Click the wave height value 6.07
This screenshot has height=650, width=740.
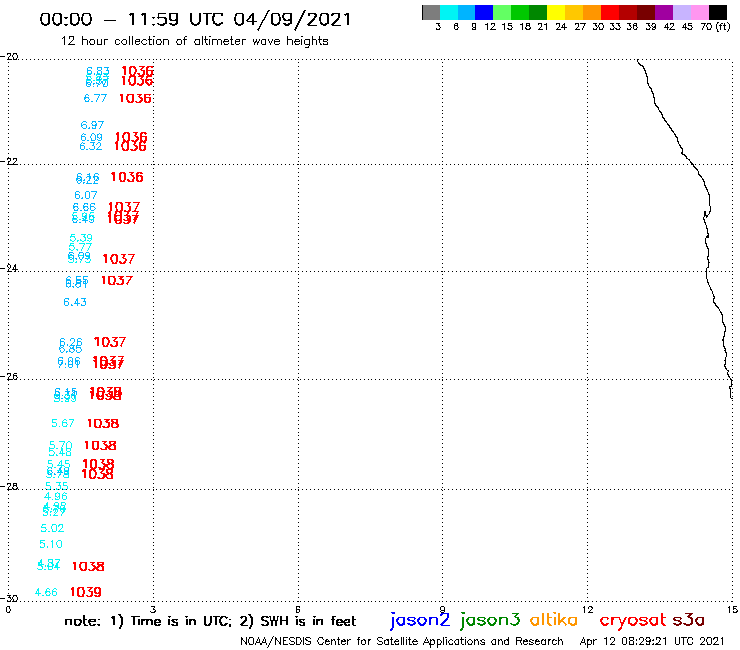click(x=85, y=195)
